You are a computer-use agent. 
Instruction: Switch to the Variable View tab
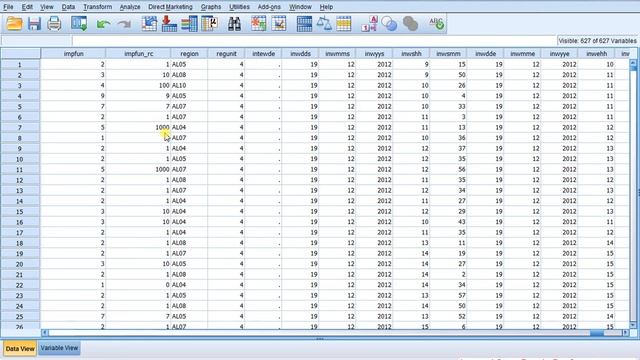click(59, 348)
